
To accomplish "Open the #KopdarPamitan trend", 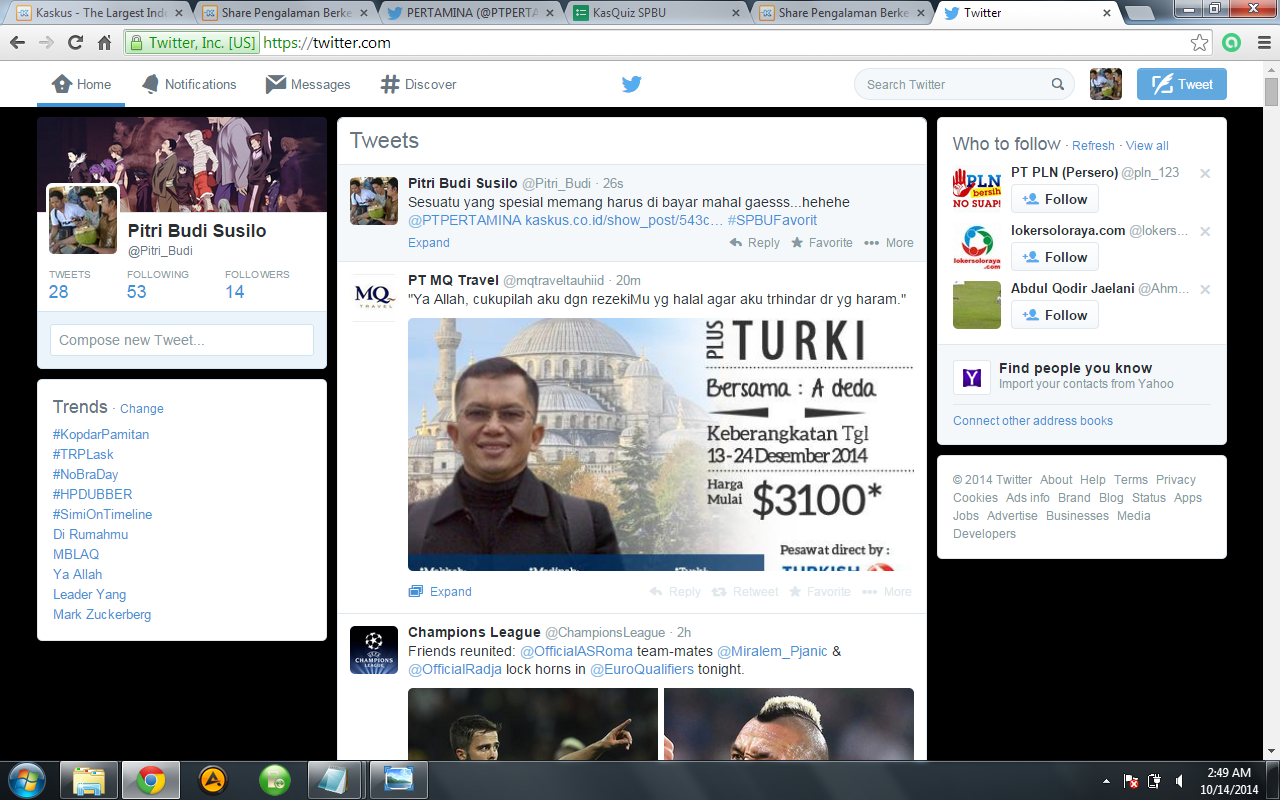I will pos(101,434).
